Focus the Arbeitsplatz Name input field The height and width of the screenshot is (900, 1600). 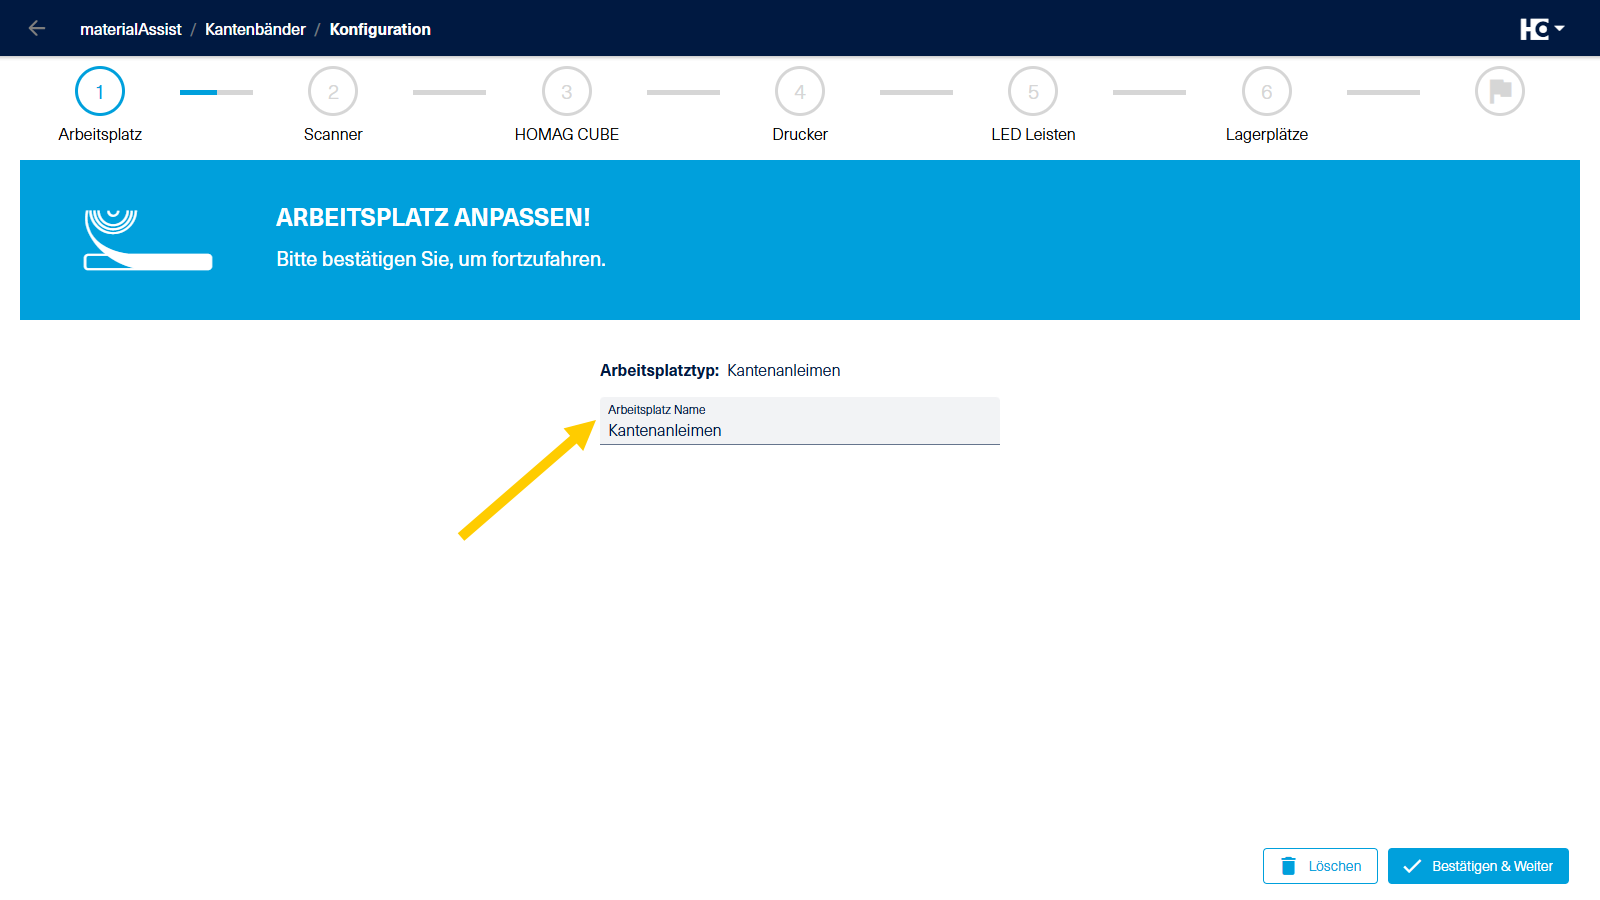tap(800, 421)
